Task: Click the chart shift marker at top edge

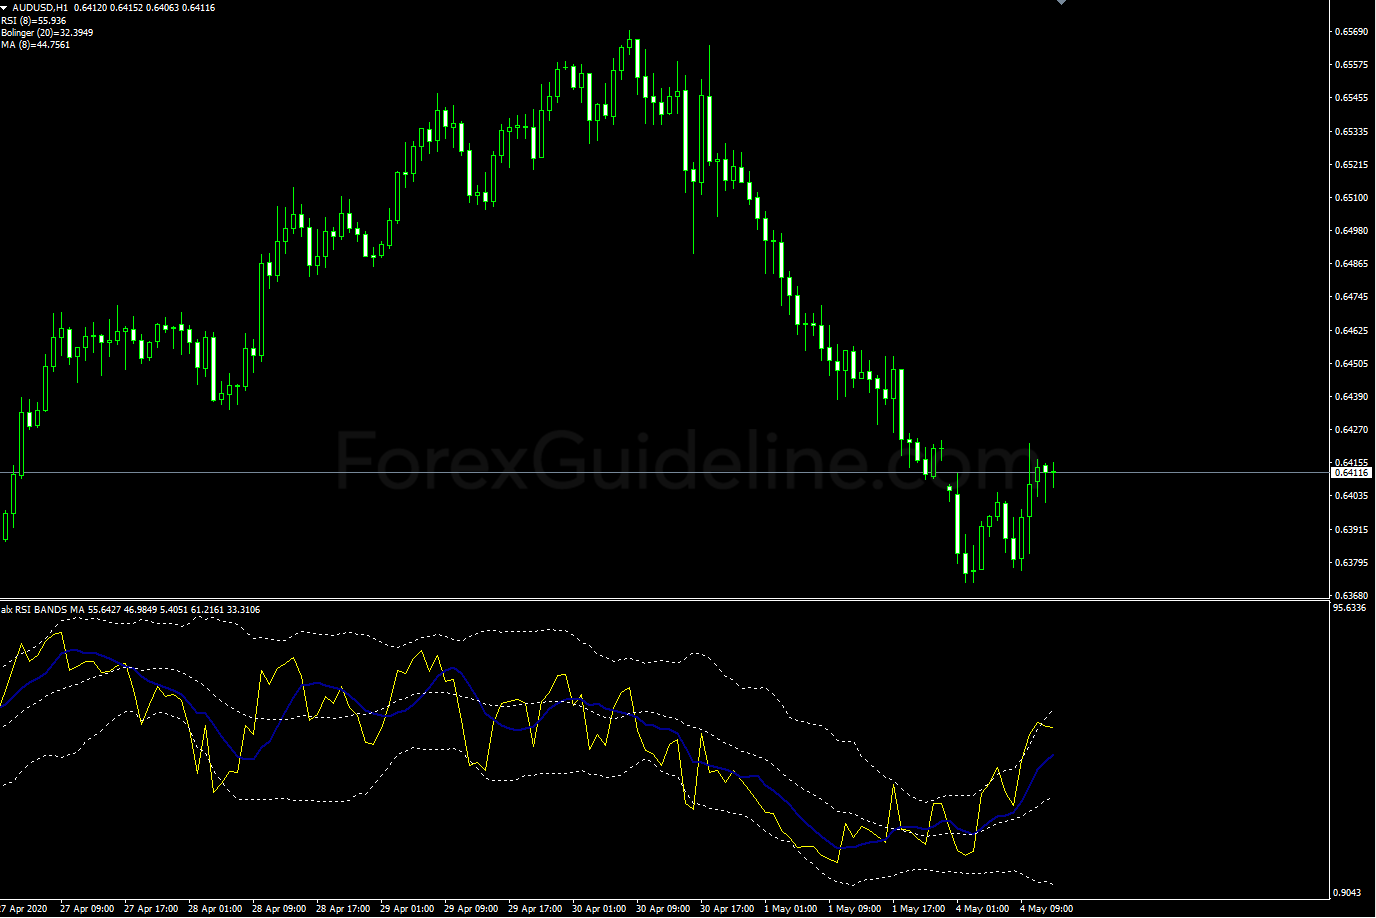Action: click(x=1062, y=2)
